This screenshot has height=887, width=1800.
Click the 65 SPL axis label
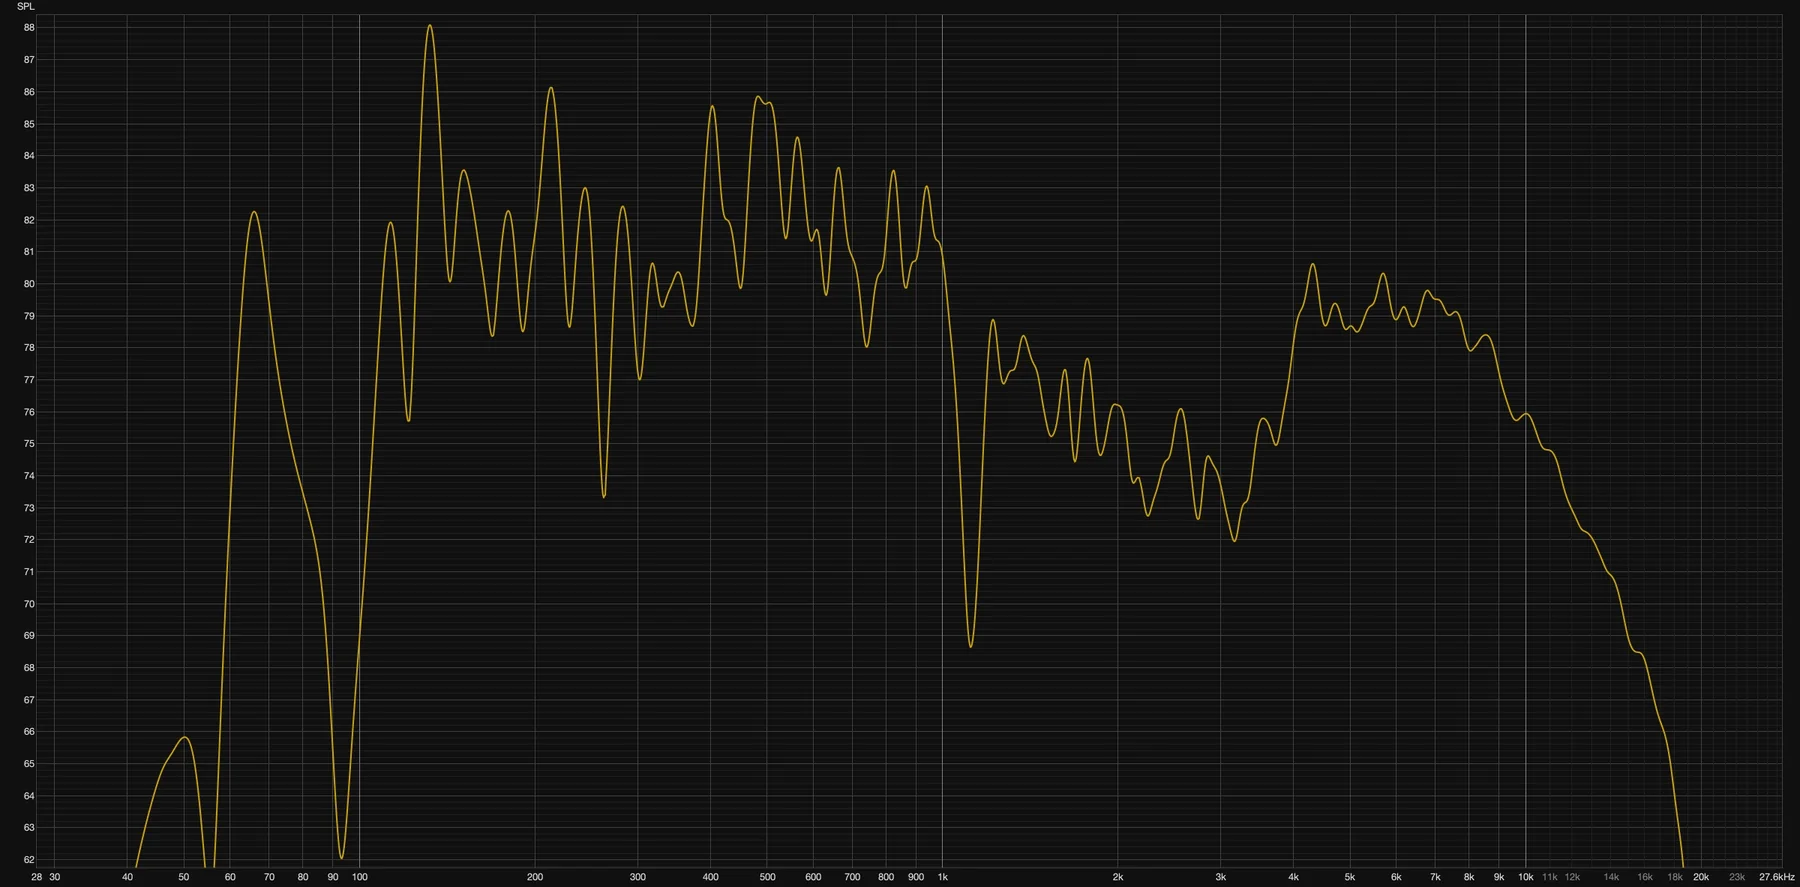pos(29,764)
